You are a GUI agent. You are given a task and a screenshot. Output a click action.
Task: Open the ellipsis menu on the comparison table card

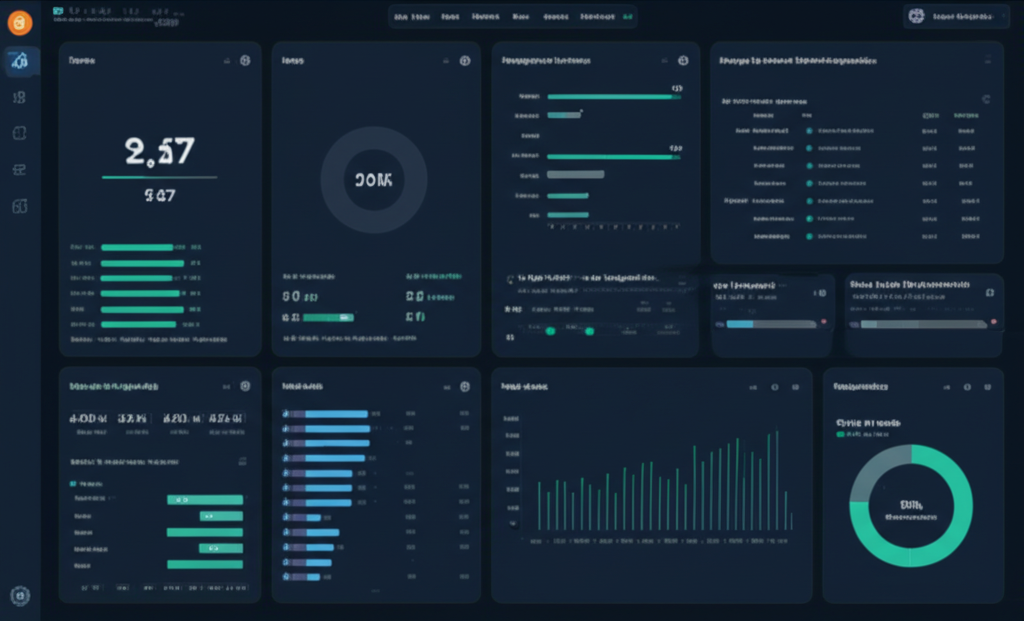(988, 60)
